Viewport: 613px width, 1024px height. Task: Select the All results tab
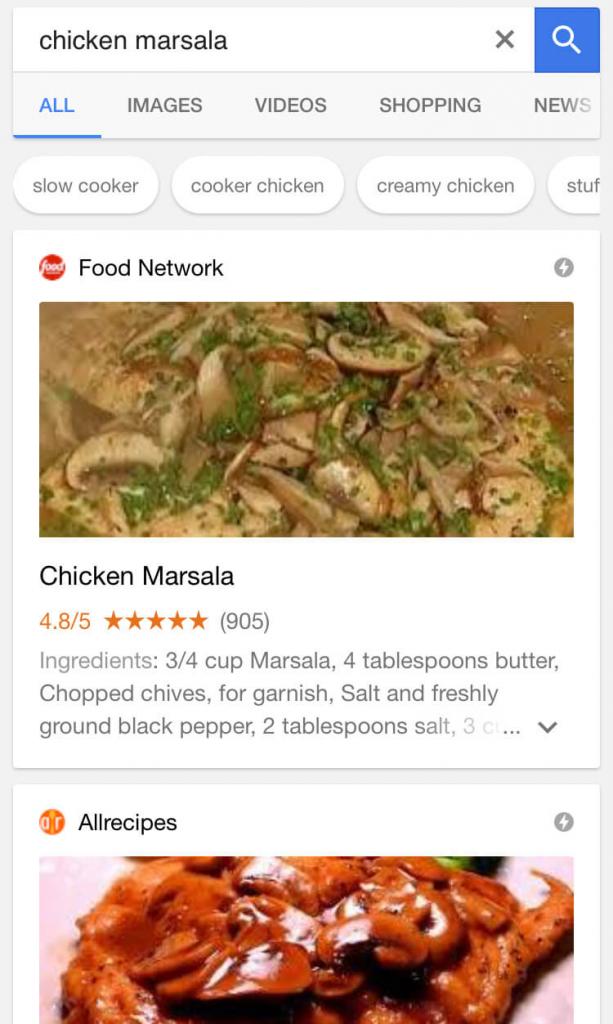coord(57,105)
